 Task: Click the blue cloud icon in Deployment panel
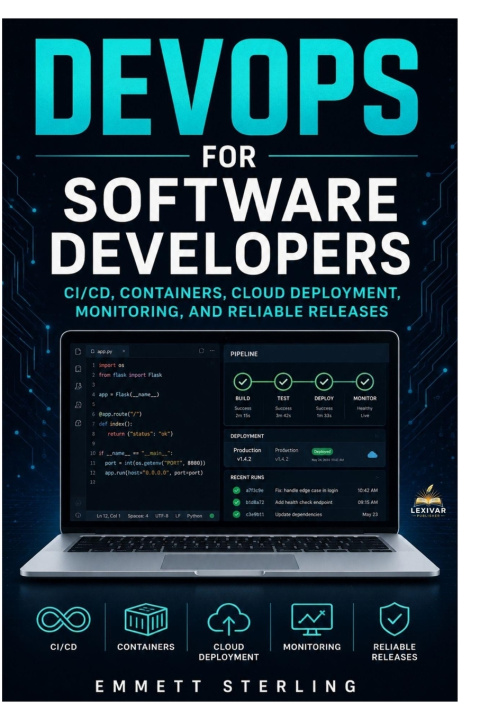373,455
